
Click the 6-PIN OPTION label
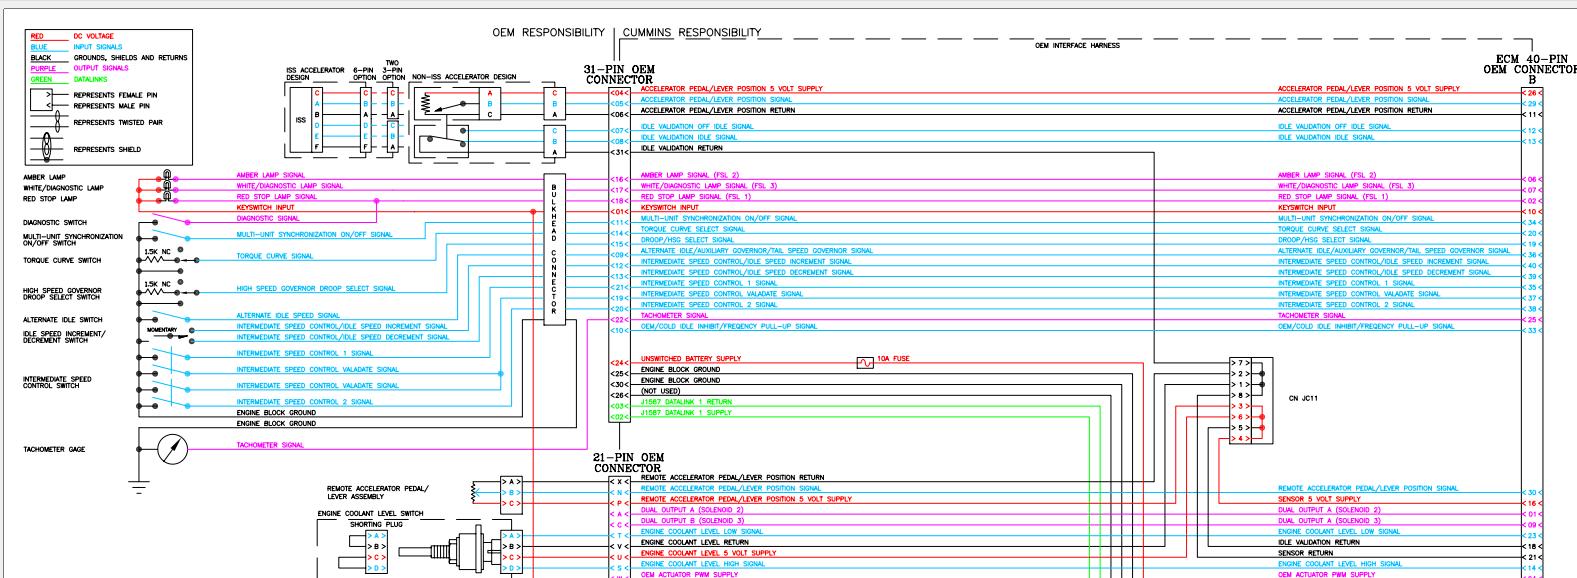coord(364,74)
